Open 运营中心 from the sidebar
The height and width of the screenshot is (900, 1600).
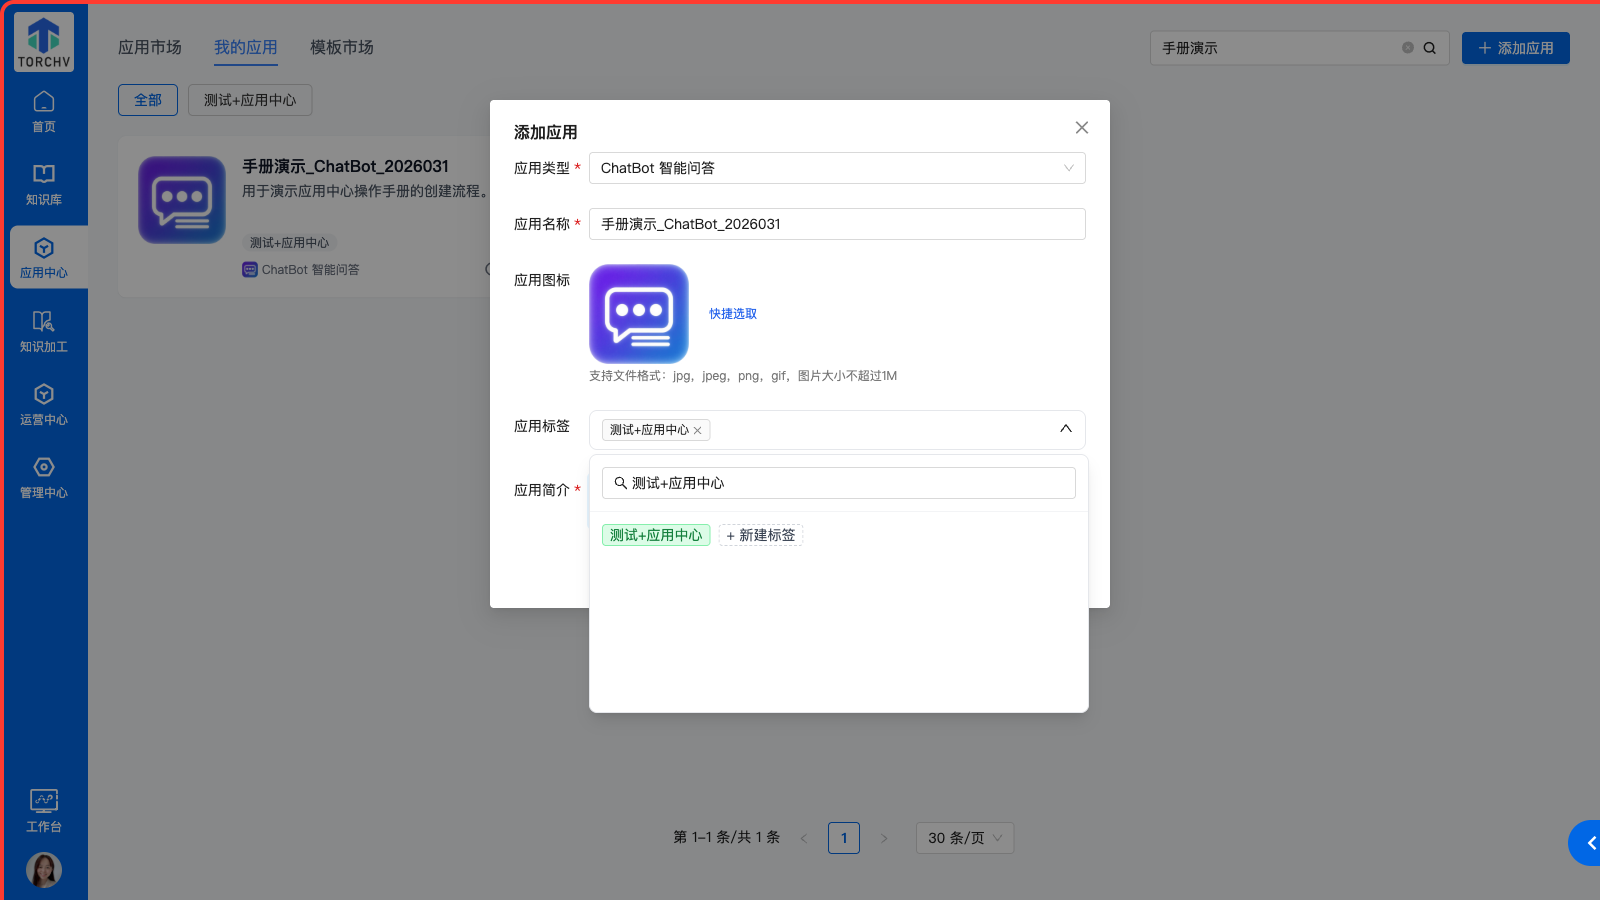[44, 404]
